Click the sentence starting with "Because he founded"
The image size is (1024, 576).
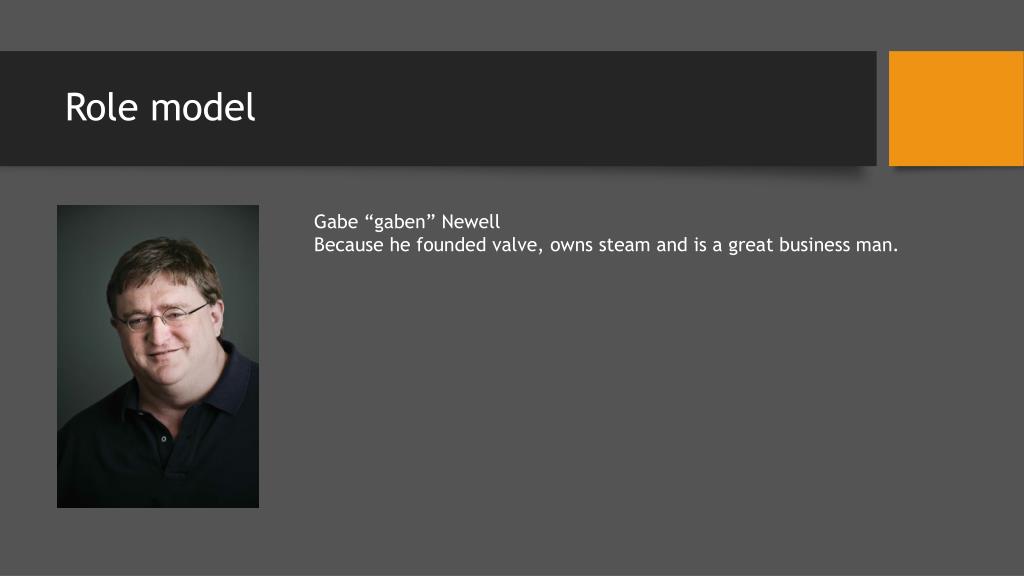(606, 245)
